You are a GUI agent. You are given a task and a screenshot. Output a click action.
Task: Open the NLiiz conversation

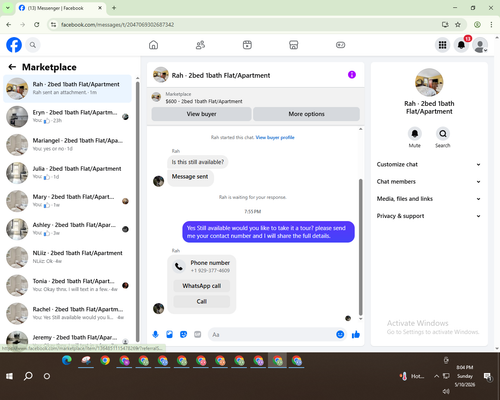tap(67, 257)
